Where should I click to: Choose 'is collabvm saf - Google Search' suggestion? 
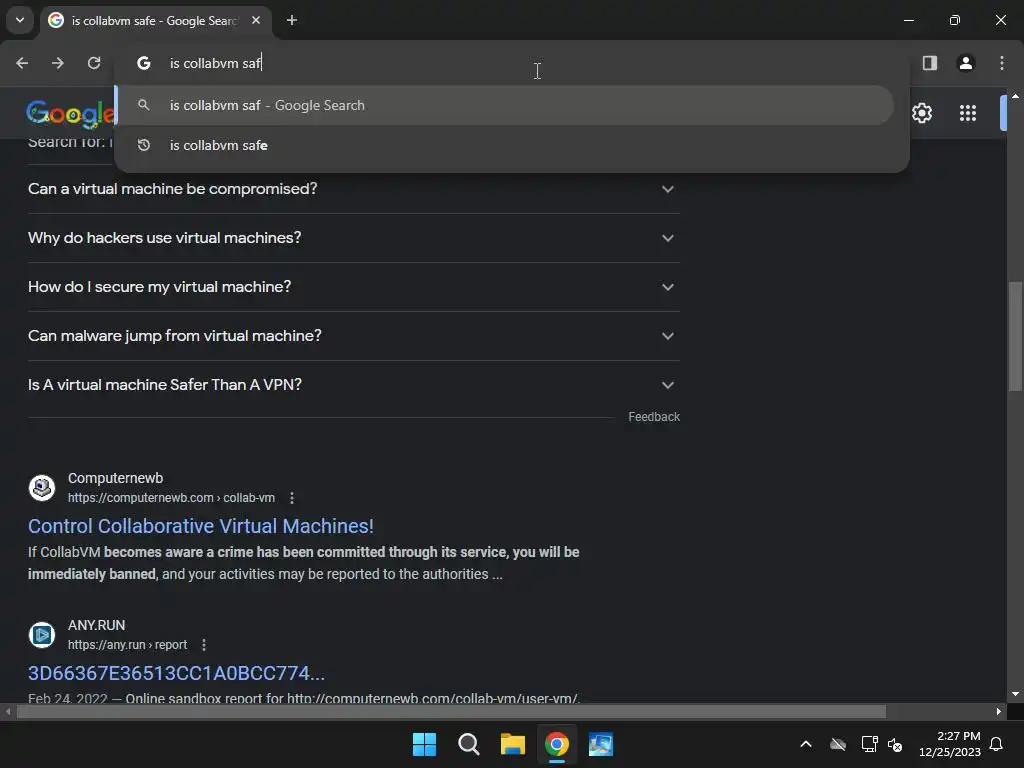[x=504, y=105]
